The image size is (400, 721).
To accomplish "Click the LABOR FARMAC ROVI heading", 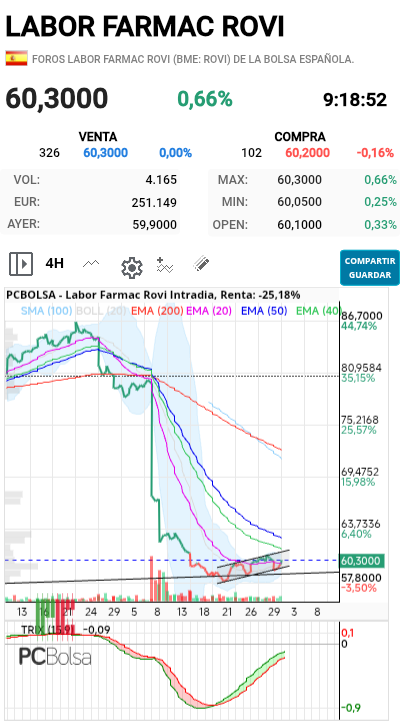I will 145,26.
